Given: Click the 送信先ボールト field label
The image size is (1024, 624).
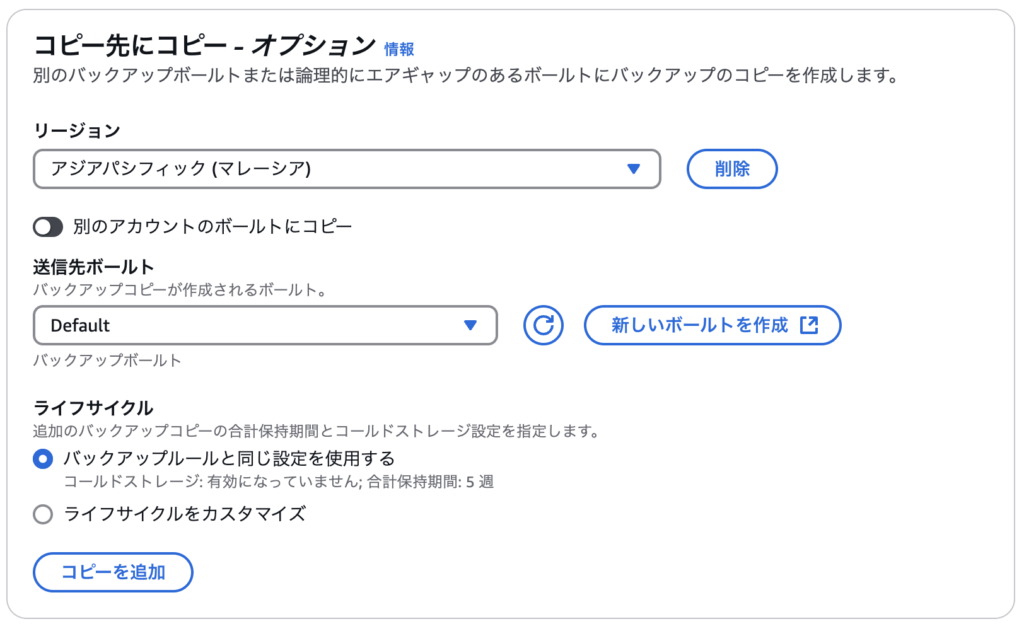Looking at the screenshot, I should click(x=93, y=267).
